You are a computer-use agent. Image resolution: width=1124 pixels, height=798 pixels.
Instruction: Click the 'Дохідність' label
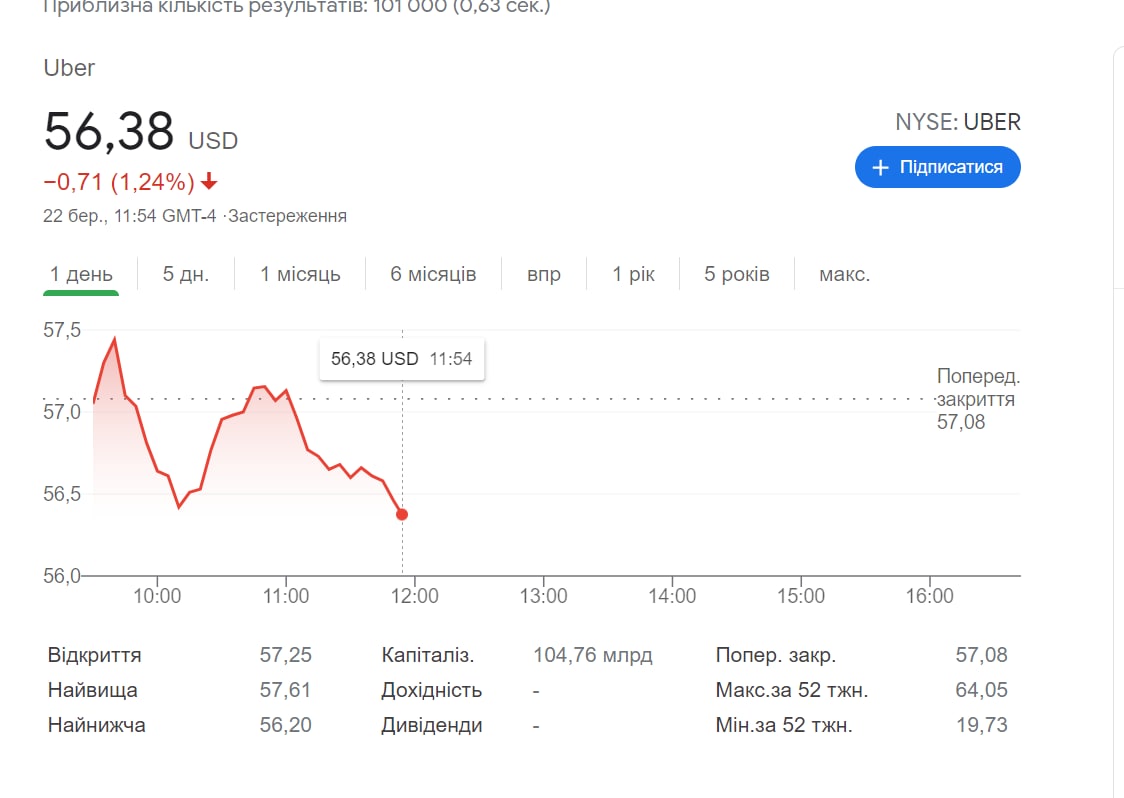click(x=432, y=690)
